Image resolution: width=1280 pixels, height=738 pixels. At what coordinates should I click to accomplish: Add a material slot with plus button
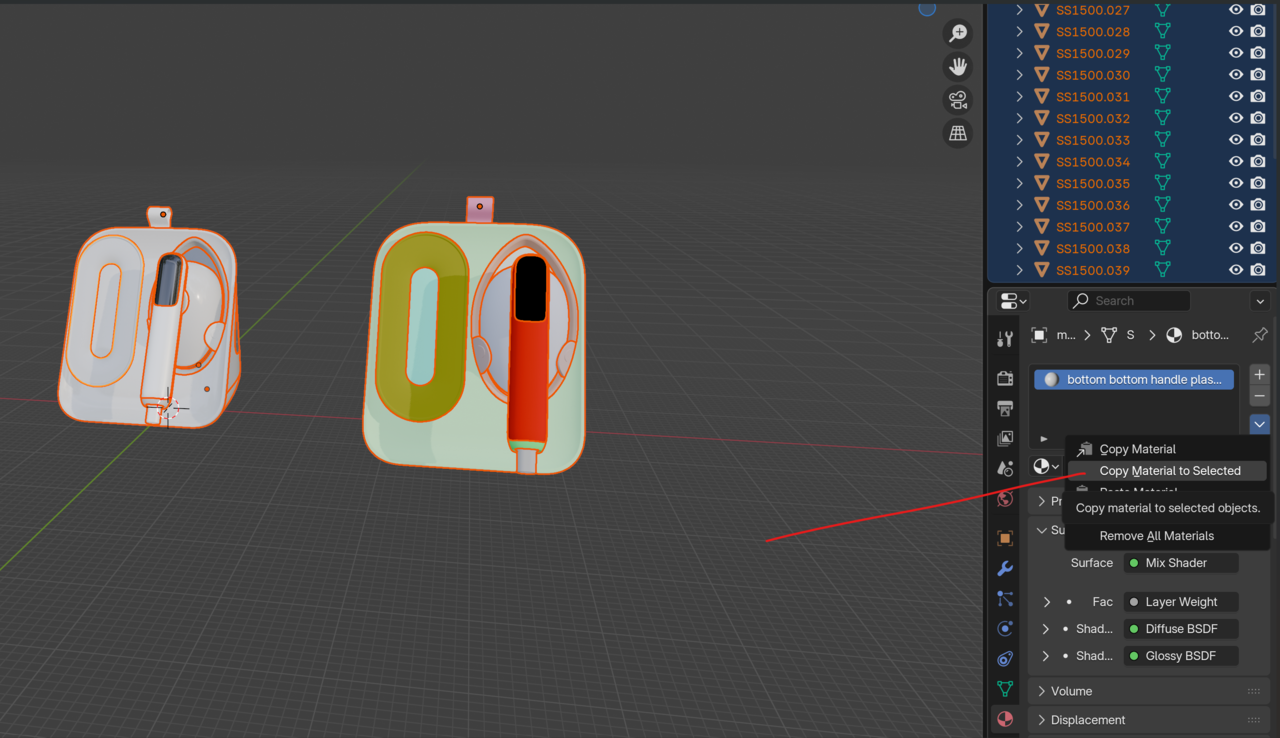[x=1259, y=374]
